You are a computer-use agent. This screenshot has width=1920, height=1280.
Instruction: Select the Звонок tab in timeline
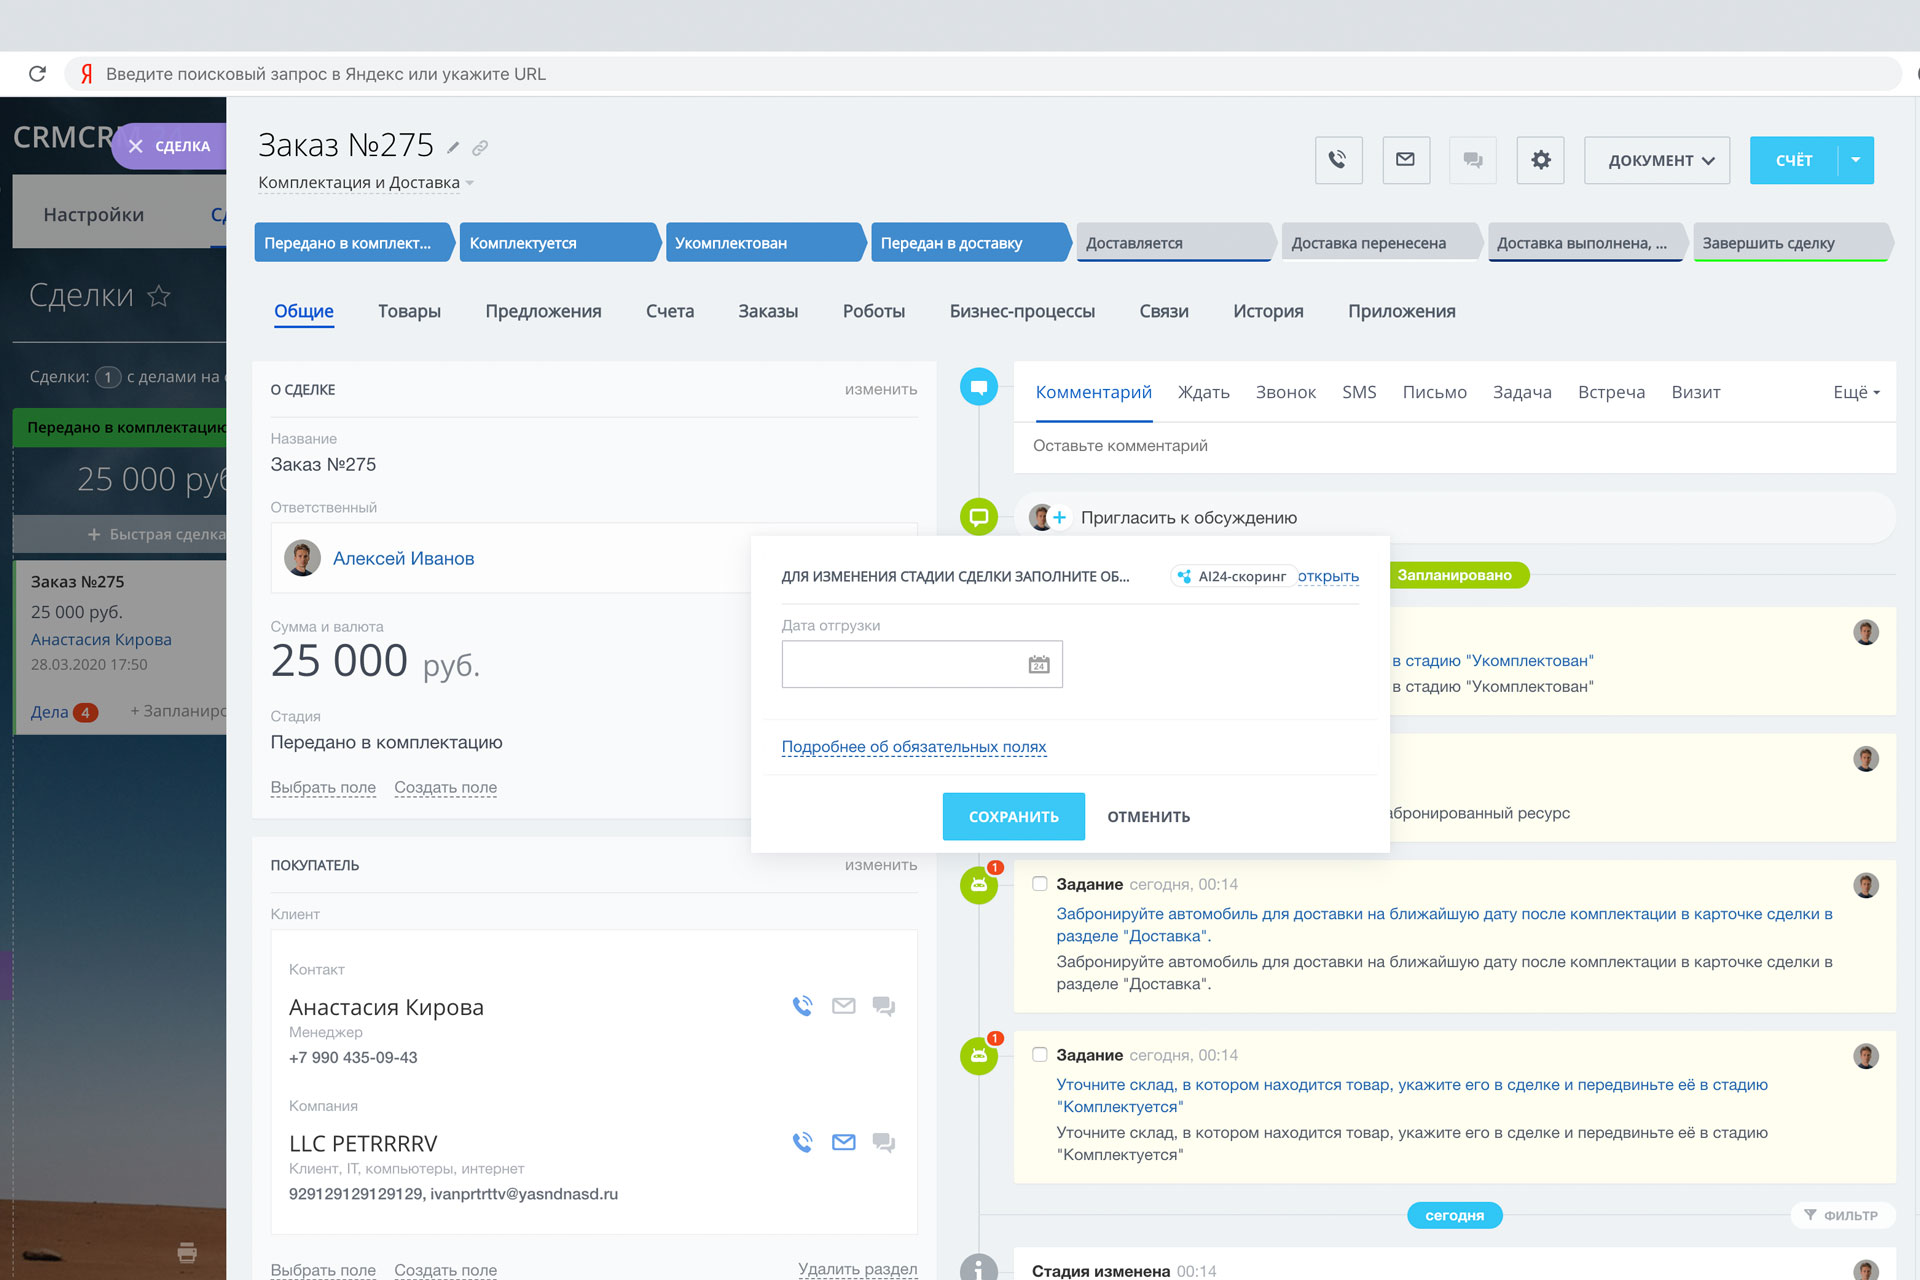click(1285, 392)
